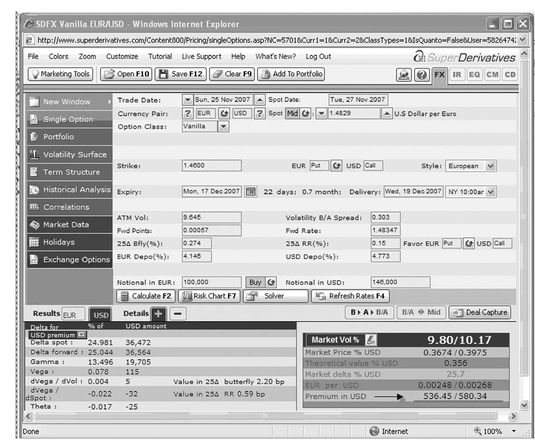Open Holidays in sidebar
The height and width of the screenshot is (444, 535).
[70, 242]
